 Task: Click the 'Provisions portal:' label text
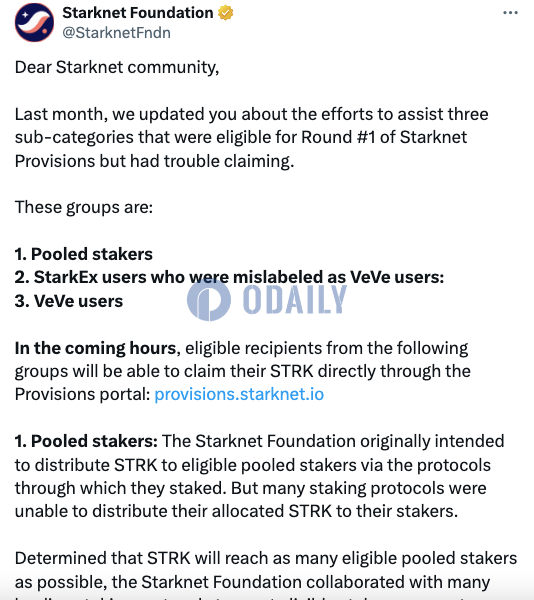[x=83, y=394]
